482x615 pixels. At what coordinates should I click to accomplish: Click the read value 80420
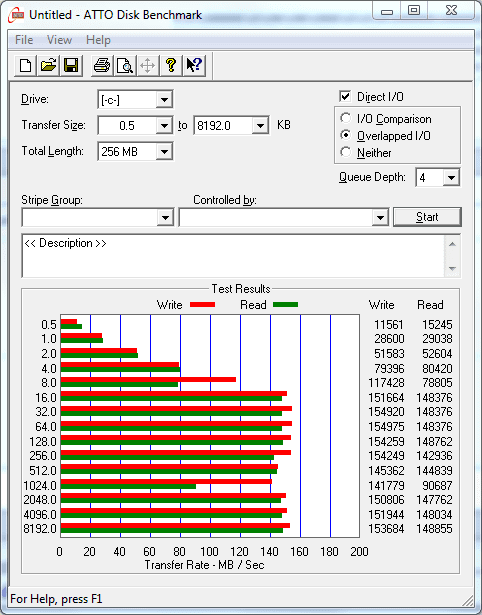click(x=437, y=369)
